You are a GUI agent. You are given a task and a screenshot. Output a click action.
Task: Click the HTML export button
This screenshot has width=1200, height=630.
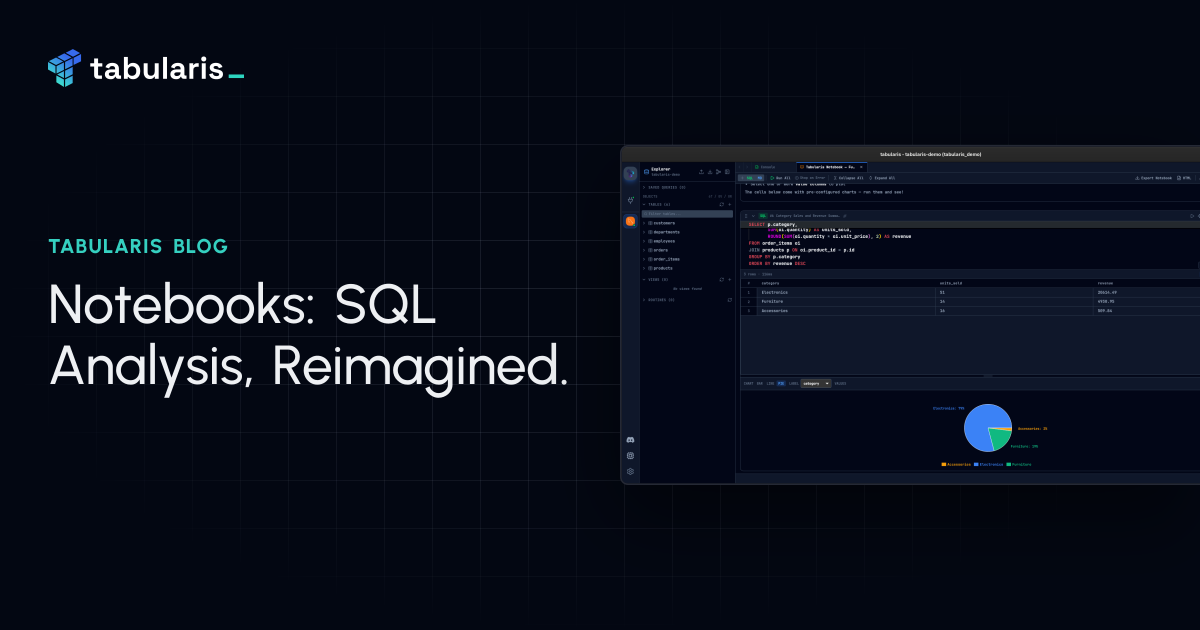[1185, 178]
